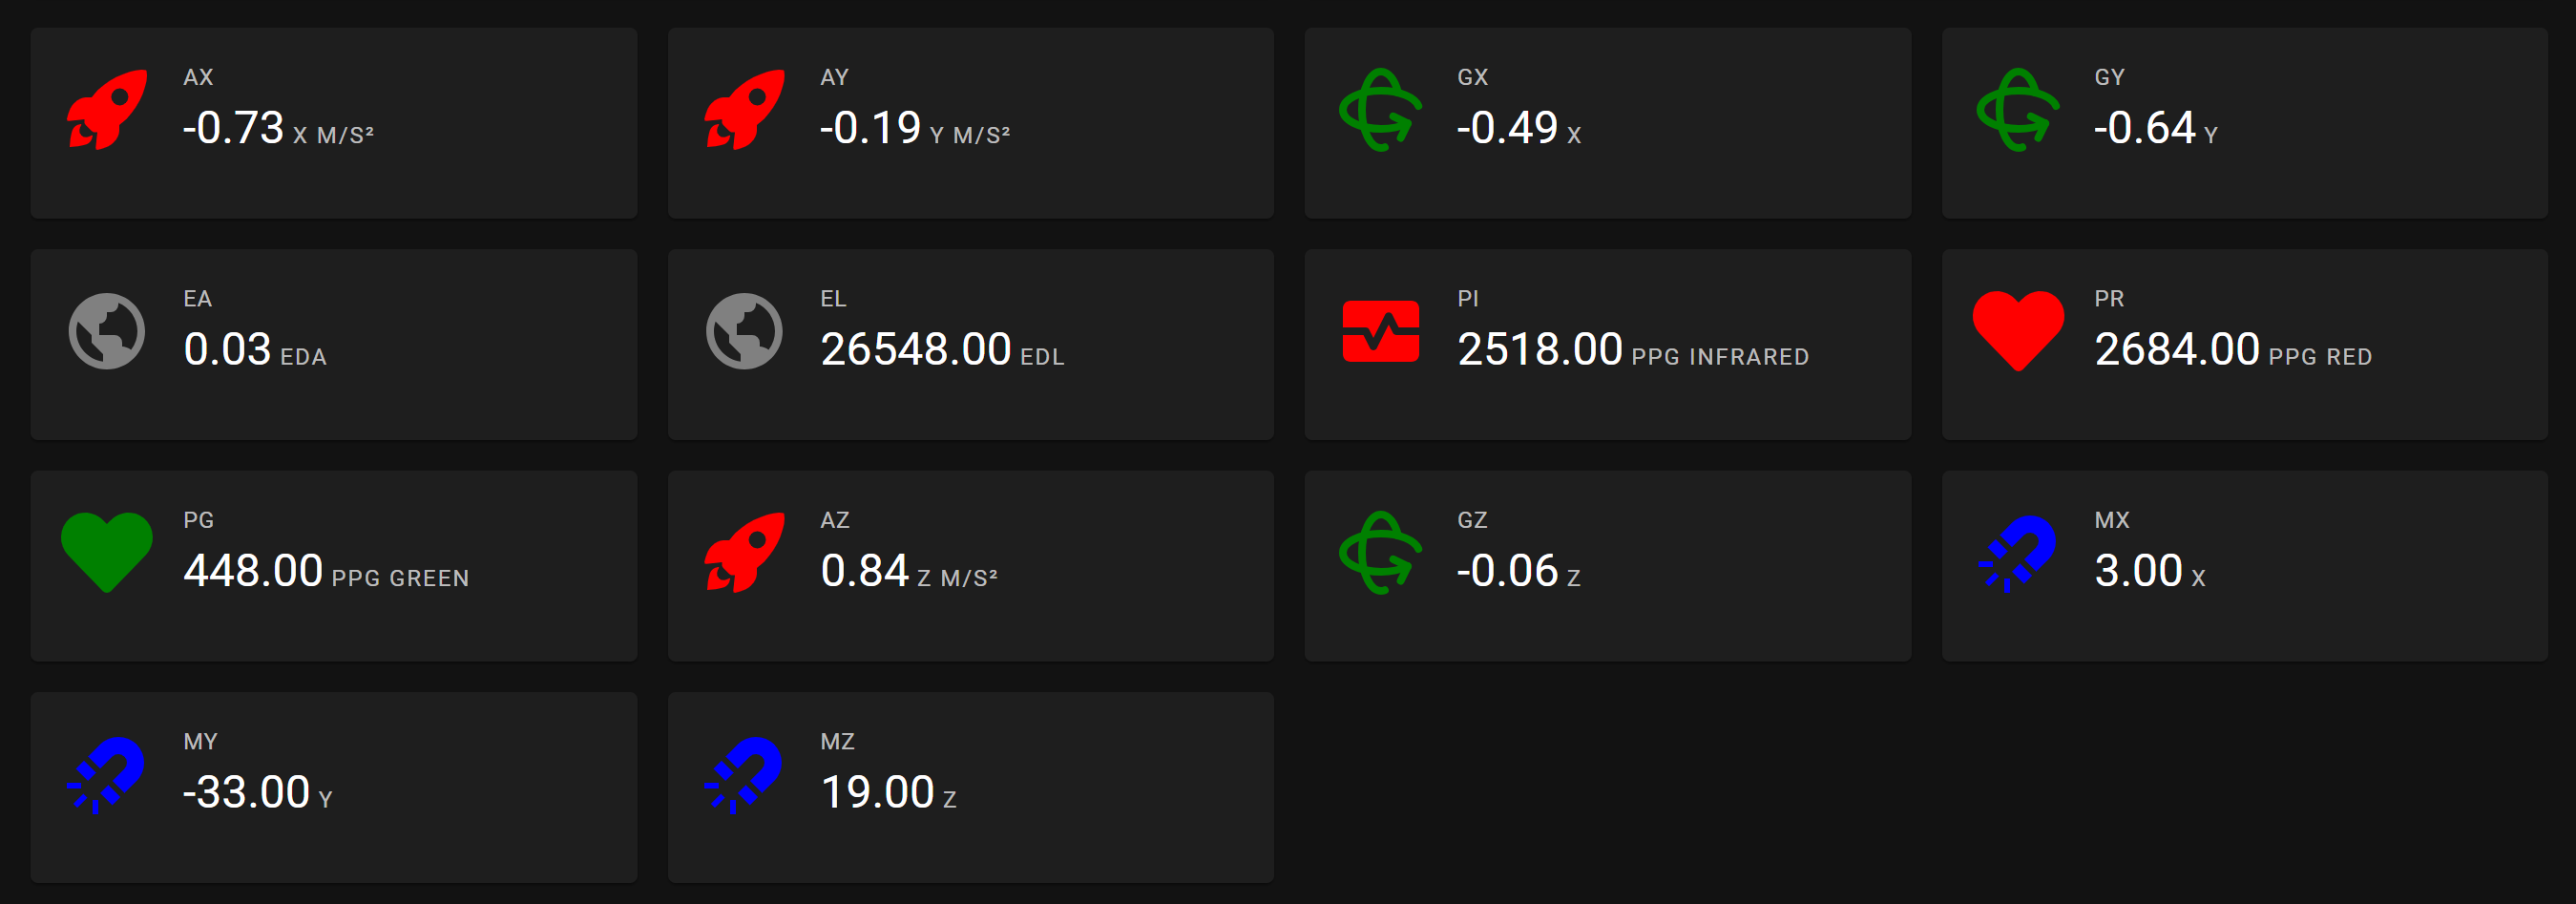
Task: Click the red heartbeat monitor icon for PI
Action: [1381, 331]
